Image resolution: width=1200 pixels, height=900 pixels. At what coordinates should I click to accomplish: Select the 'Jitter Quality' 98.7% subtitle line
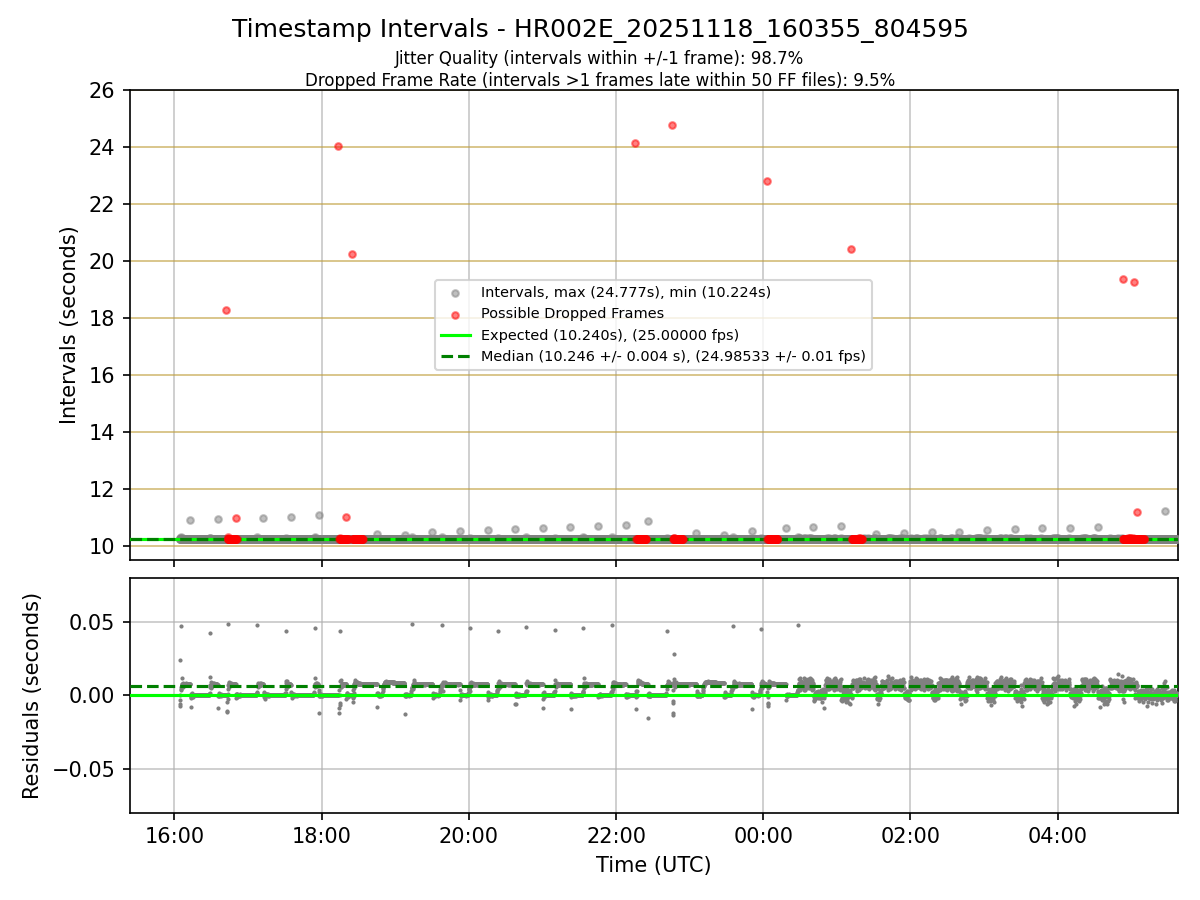(x=599, y=58)
